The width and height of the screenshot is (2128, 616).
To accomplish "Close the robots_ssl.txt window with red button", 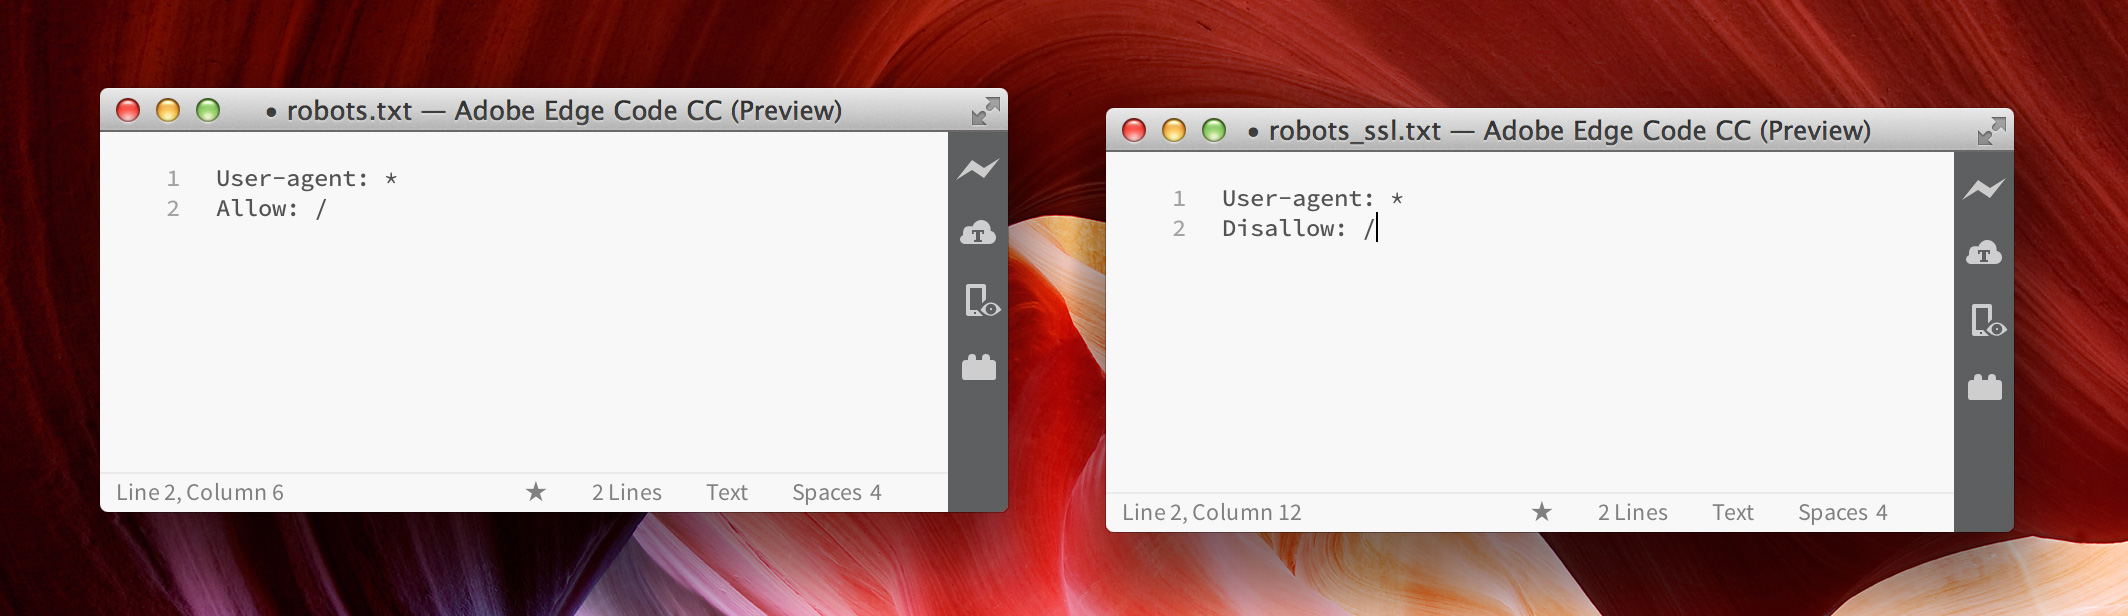I will coord(1134,131).
